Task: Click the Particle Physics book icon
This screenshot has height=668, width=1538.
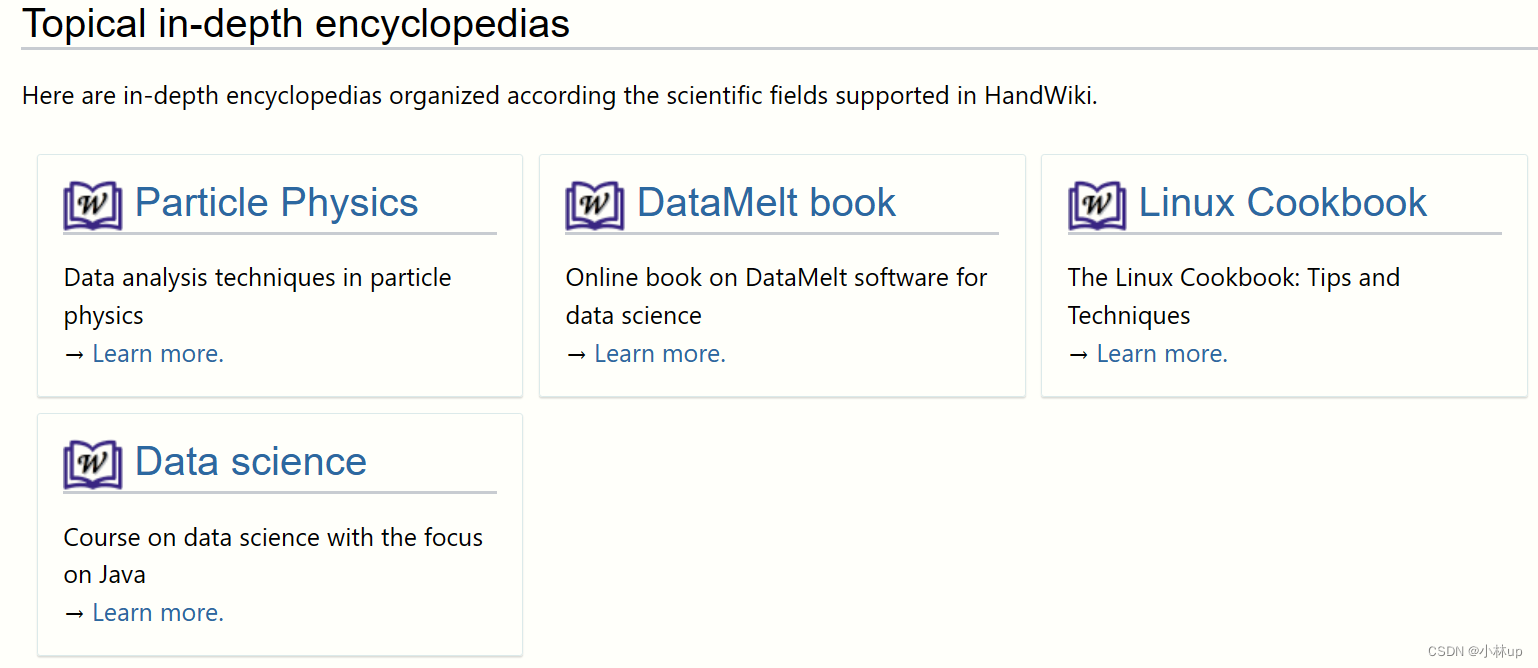Action: [92, 205]
